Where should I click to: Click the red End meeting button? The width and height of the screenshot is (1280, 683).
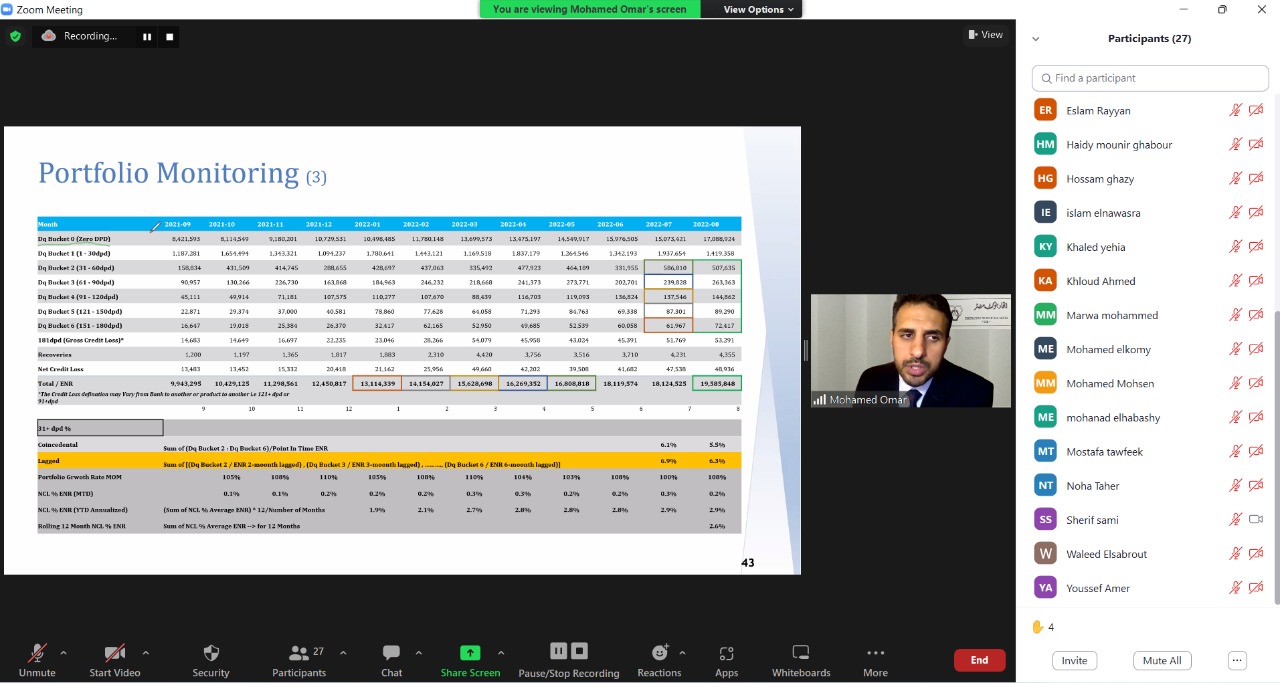[x=979, y=660]
